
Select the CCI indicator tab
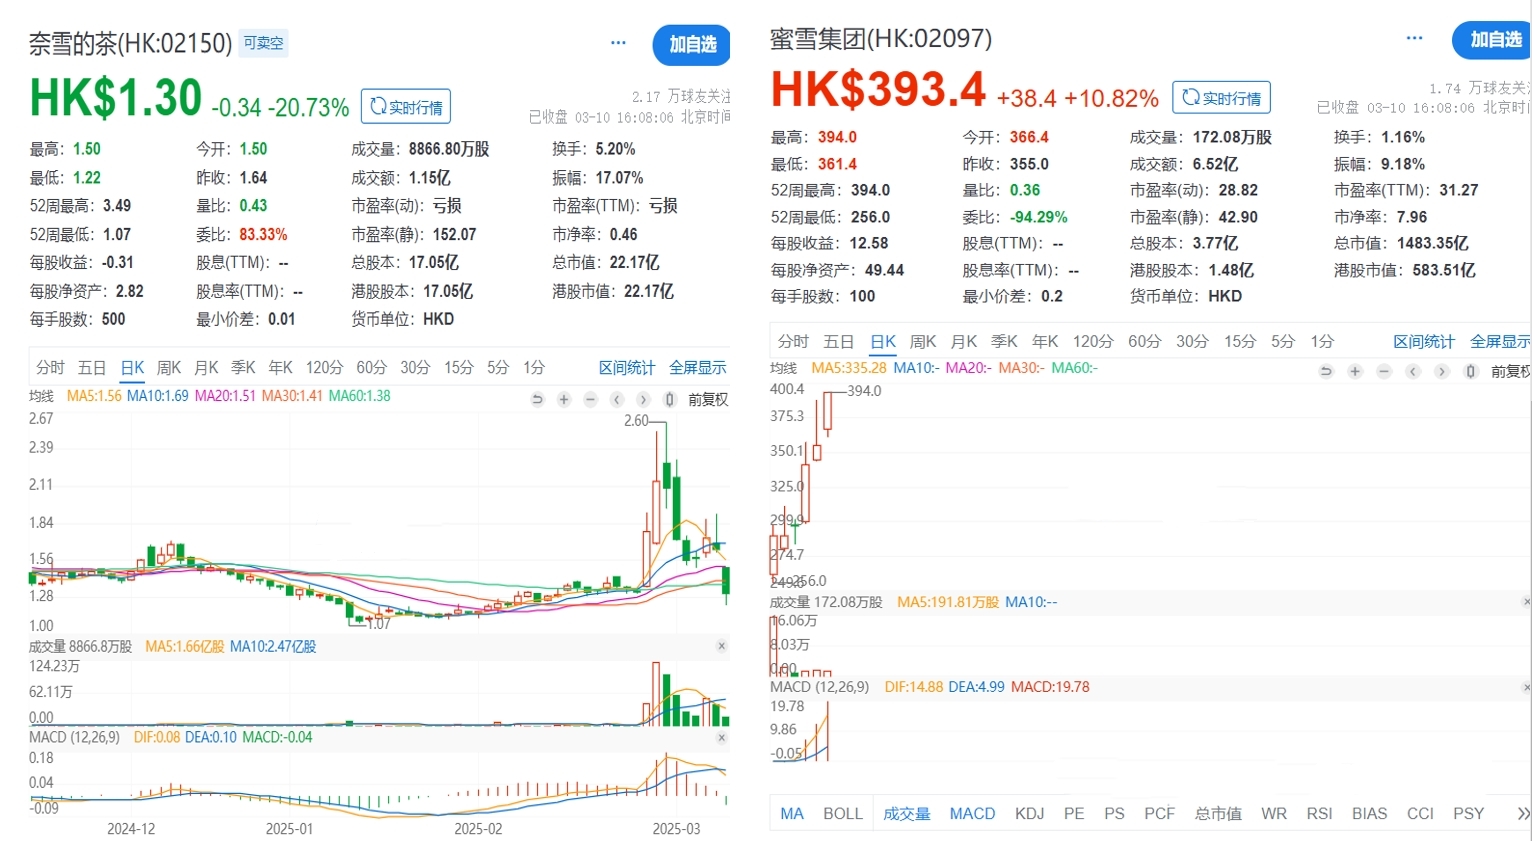pos(1420,813)
